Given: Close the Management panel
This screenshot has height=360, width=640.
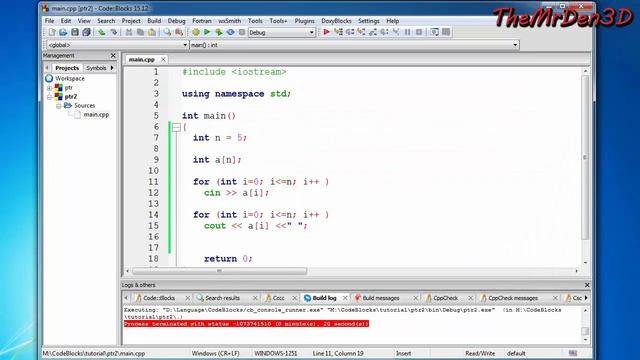Looking at the screenshot, I should (113, 56).
